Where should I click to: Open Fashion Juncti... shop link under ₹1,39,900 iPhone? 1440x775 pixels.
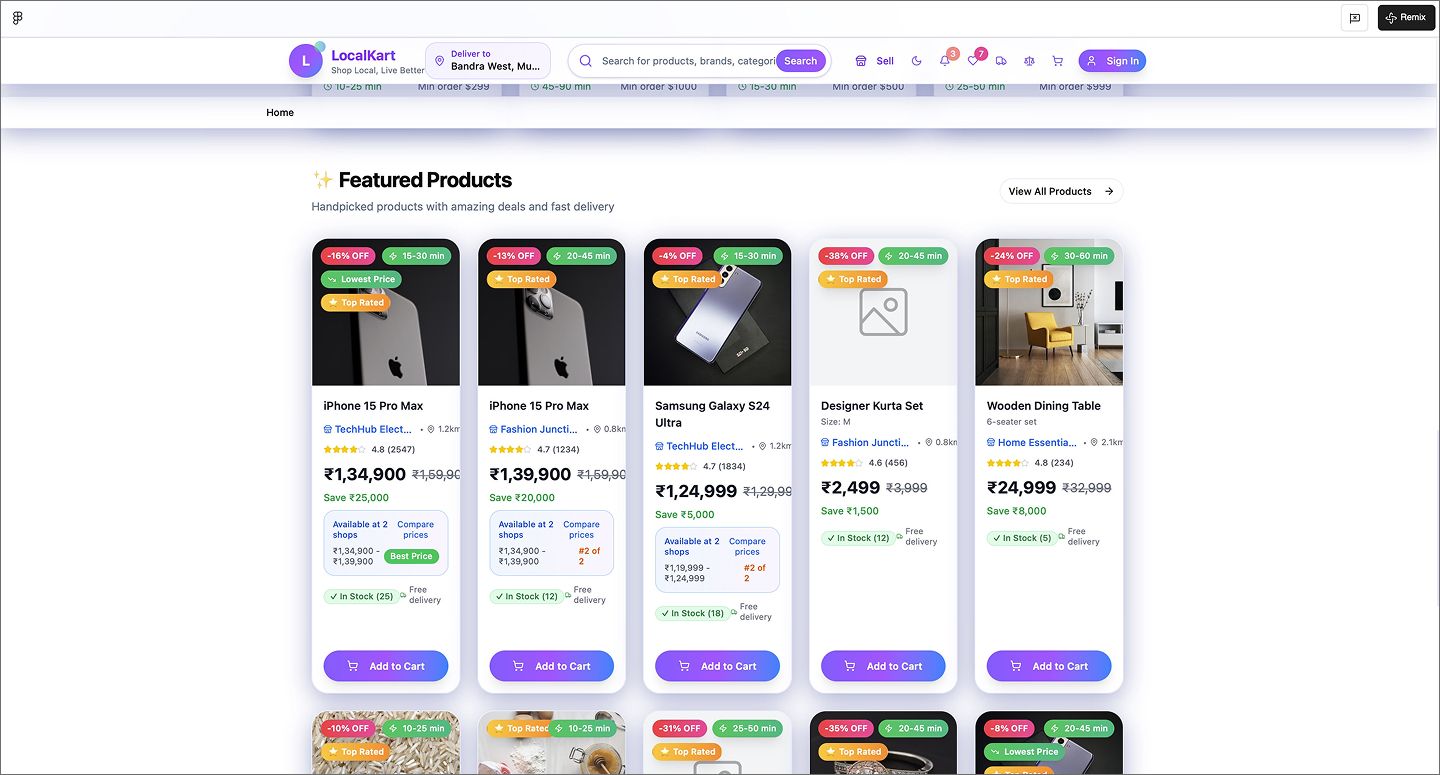pos(534,429)
